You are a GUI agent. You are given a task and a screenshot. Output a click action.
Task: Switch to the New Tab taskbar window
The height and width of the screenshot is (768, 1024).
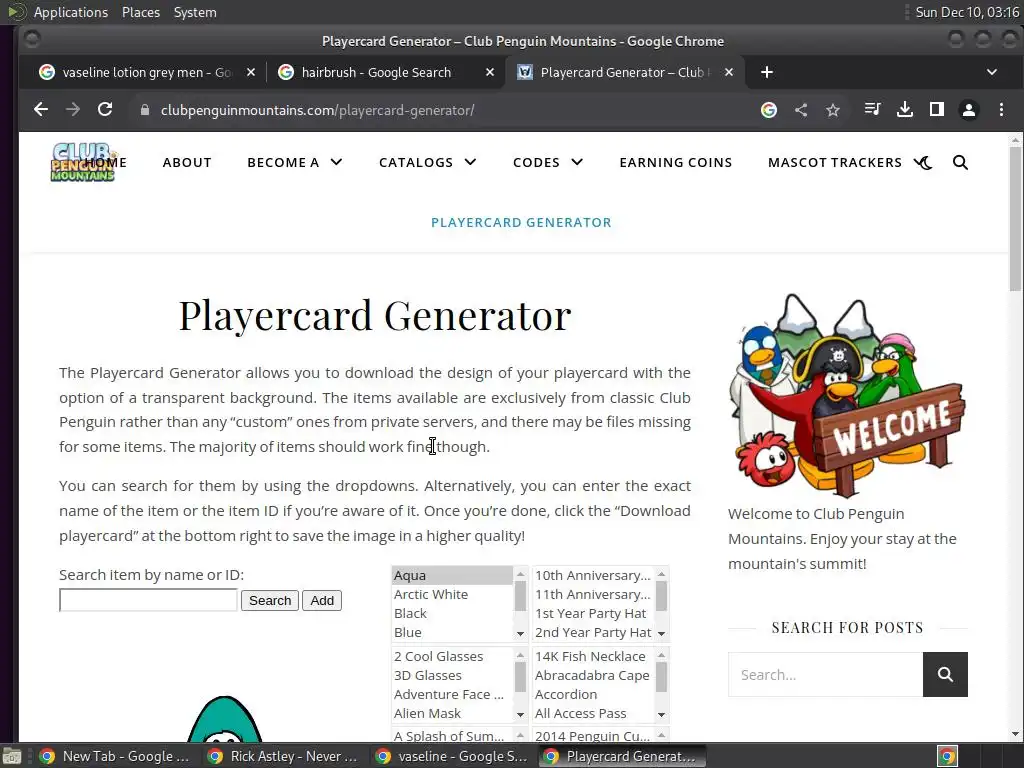(x=115, y=756)
